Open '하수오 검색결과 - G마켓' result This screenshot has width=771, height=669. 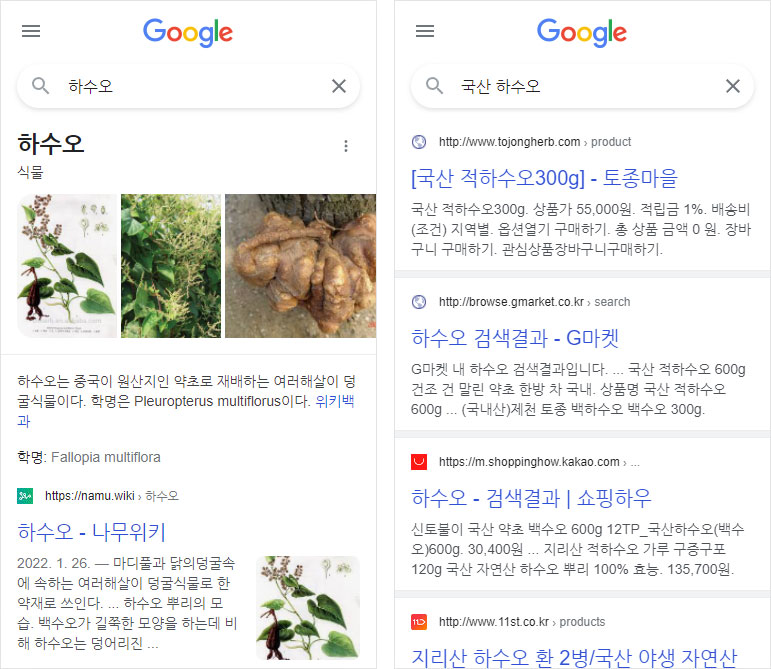(515, 336)
